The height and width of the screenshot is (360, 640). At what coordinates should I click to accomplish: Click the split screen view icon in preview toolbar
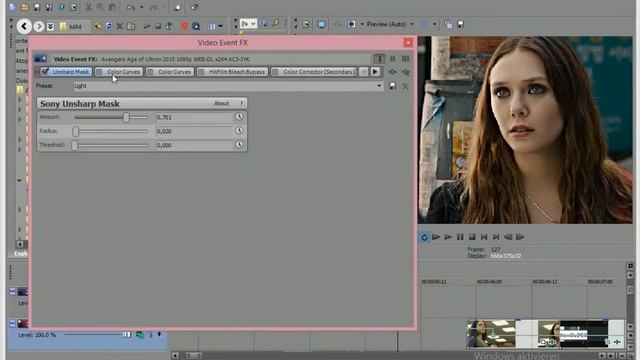pyautogui.click(x=351, y=24)
